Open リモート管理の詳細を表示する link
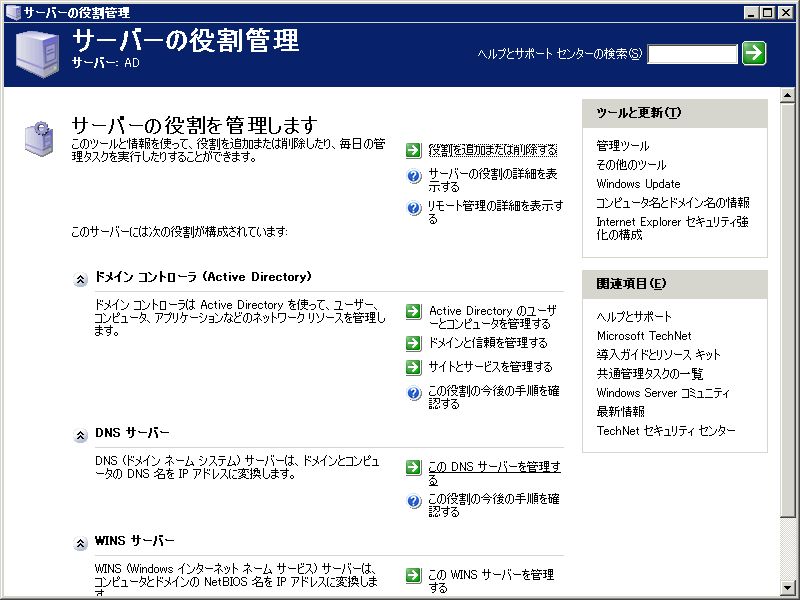The height and width of the screenshot is (600, 800). point(495,212)
